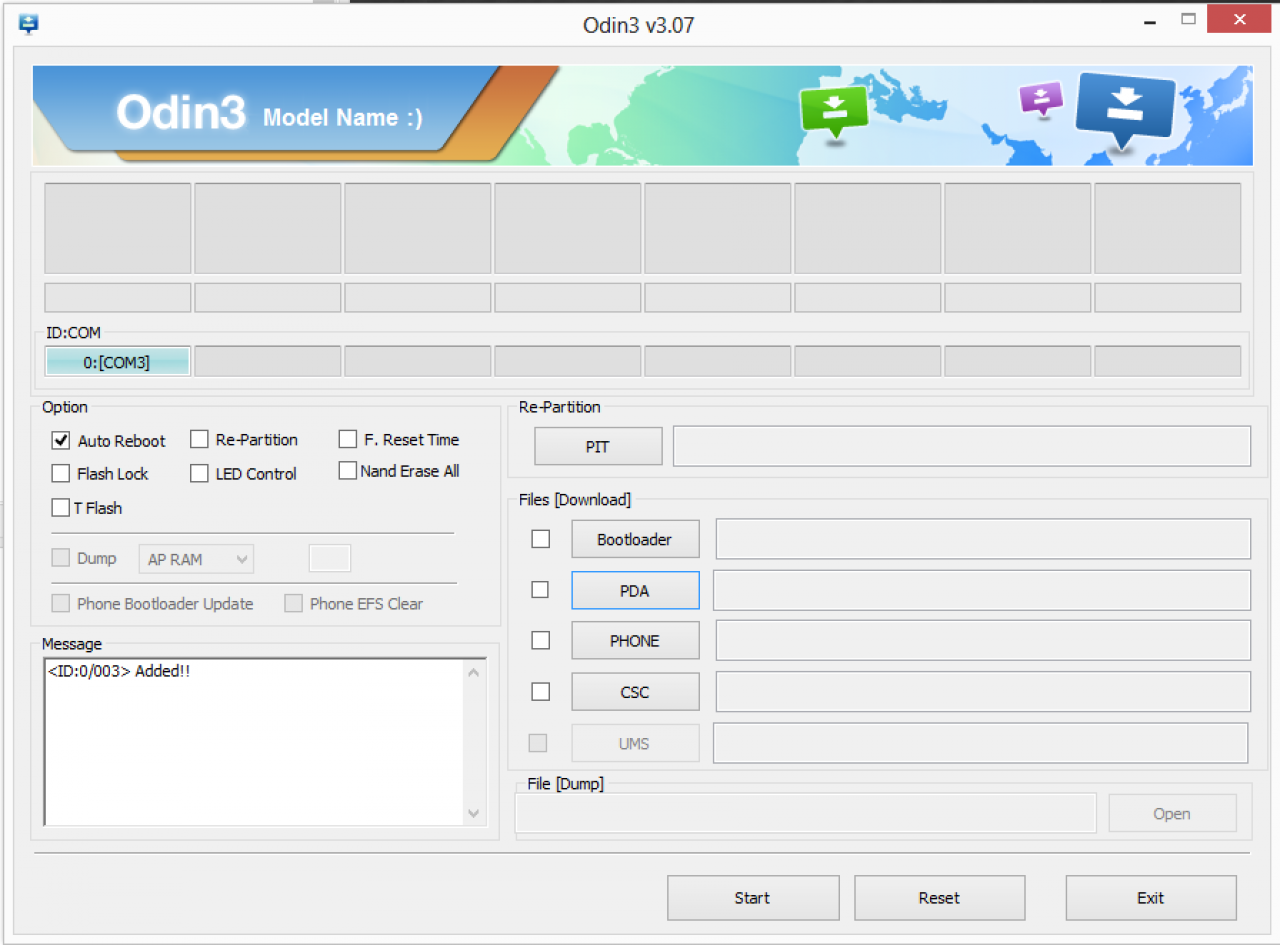
Task: Enable Nand Erase All checkbox
Action: 347,470
